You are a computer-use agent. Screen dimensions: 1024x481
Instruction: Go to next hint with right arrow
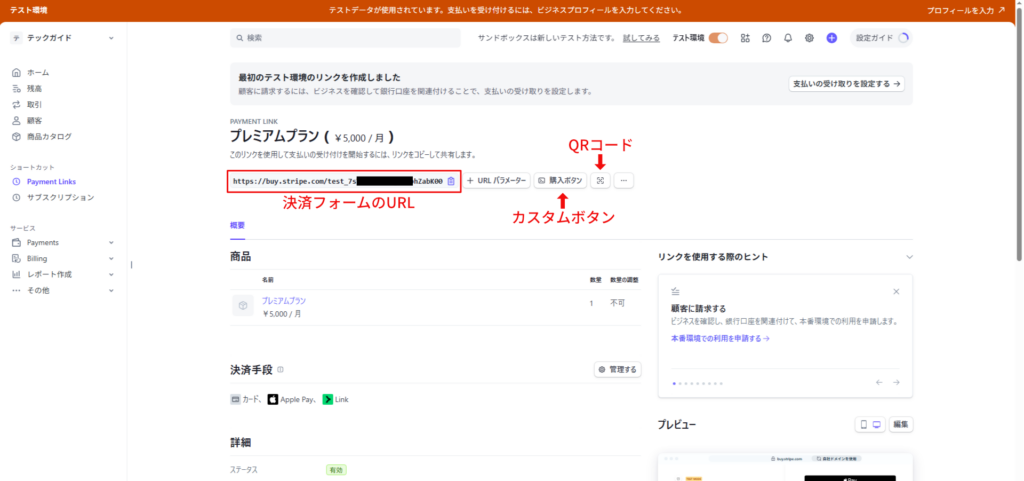pyautogui.click(x=897, y=382)
